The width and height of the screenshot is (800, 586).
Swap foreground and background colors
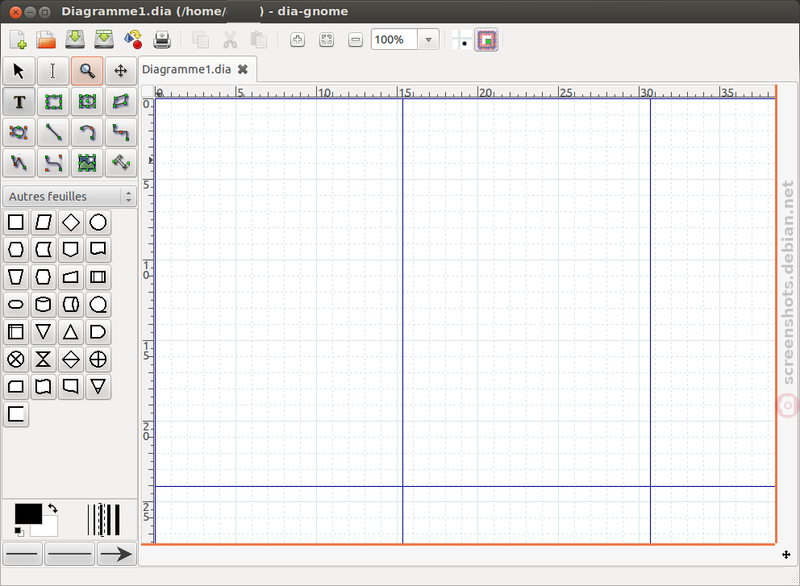[53, 508]
